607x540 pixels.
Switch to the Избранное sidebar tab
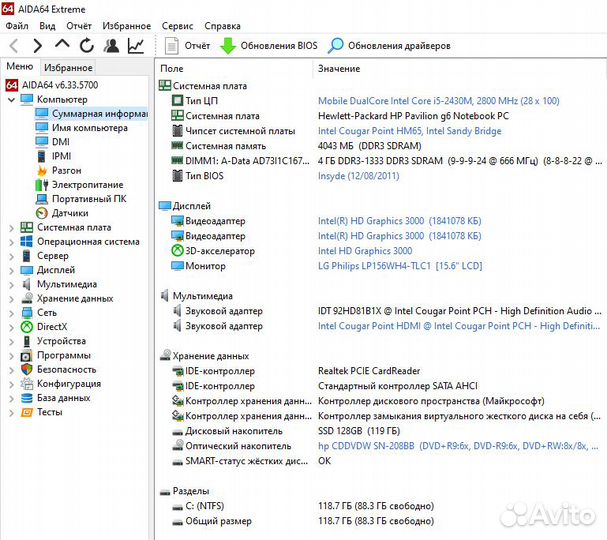pos(68,67)
